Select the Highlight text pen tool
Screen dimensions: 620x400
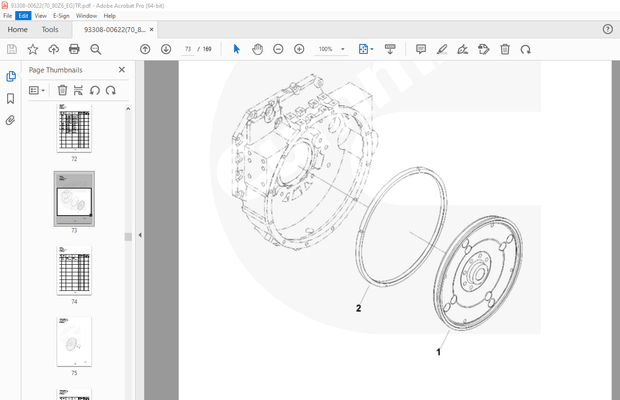click(x=442, y=49)
